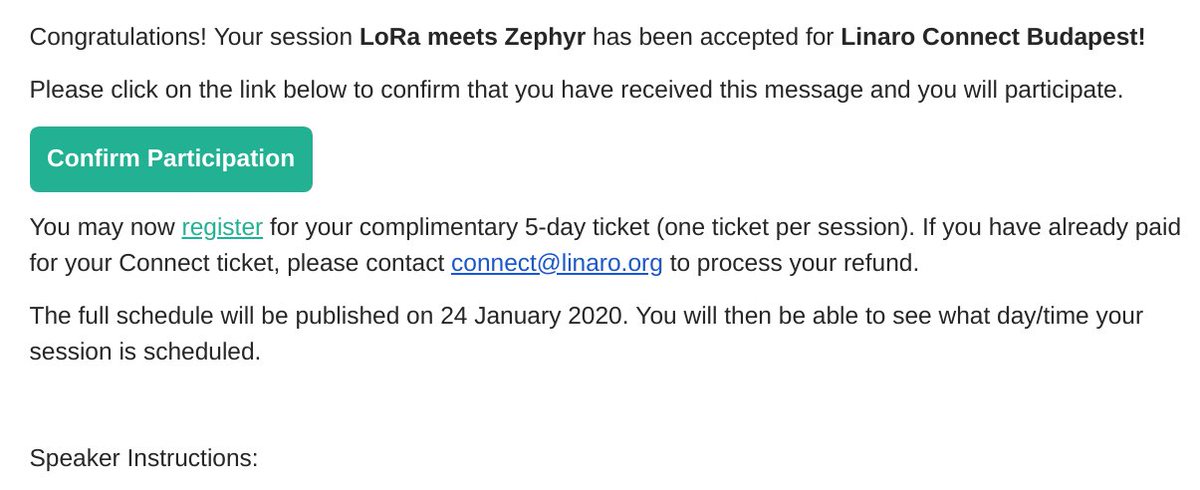
Task: Click the green Confirm Participation button
Action: [x=171, y=159]
